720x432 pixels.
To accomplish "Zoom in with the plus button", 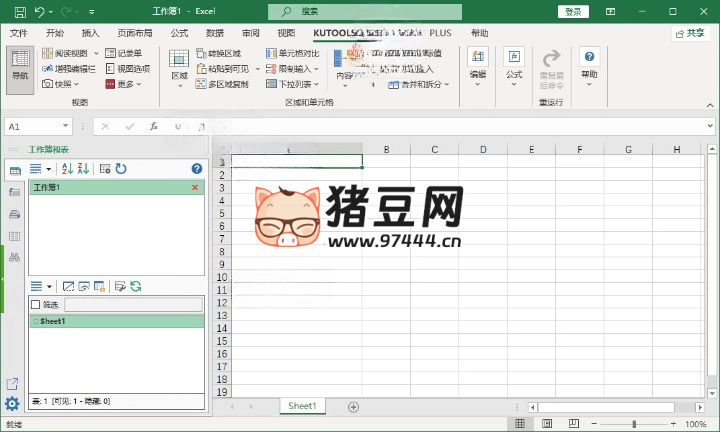I will point(673,424).
